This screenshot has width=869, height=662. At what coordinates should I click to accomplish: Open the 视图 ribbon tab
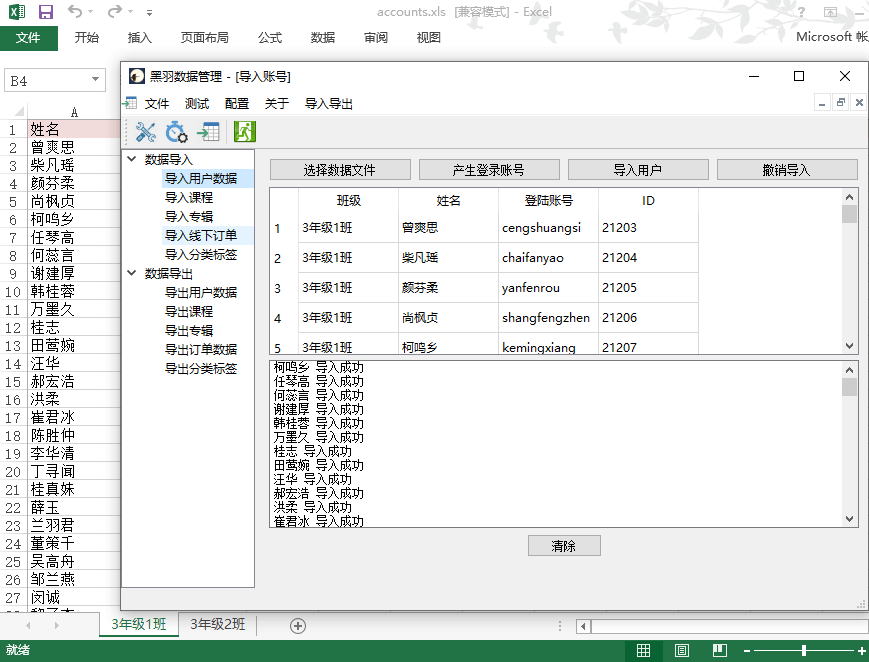tap(428, 38)
